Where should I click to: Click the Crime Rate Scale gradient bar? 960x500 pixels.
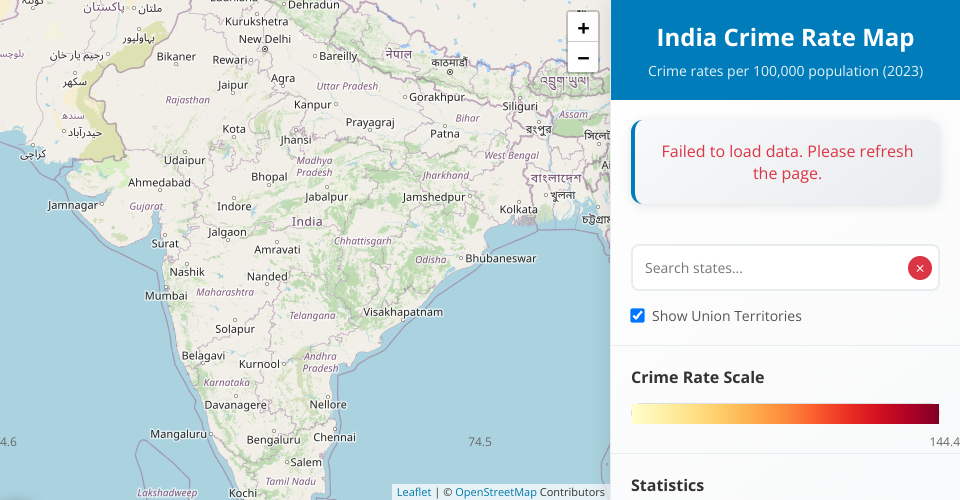[x=785, y=414]
